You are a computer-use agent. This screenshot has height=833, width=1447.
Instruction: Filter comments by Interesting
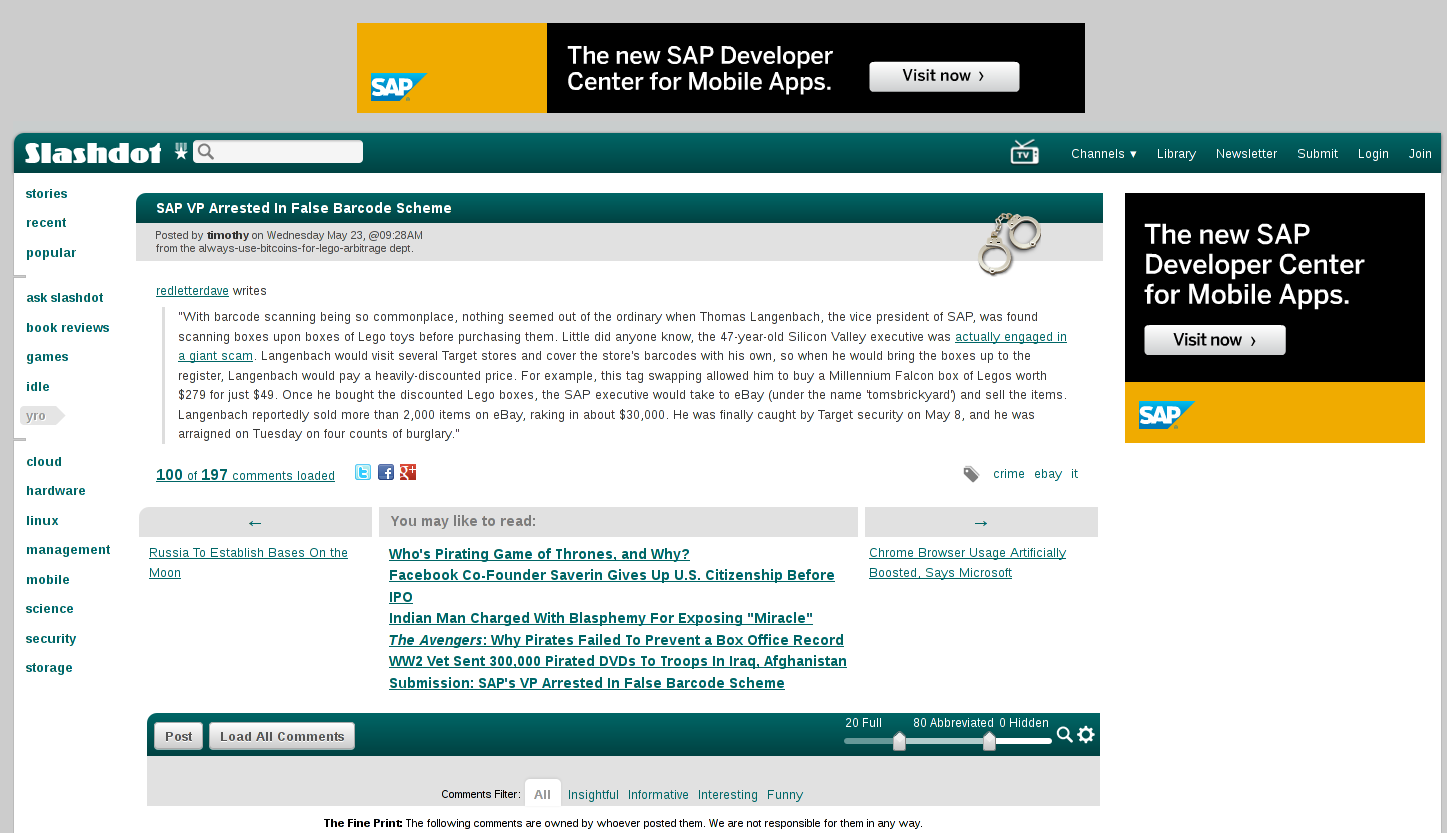[728, 795]
